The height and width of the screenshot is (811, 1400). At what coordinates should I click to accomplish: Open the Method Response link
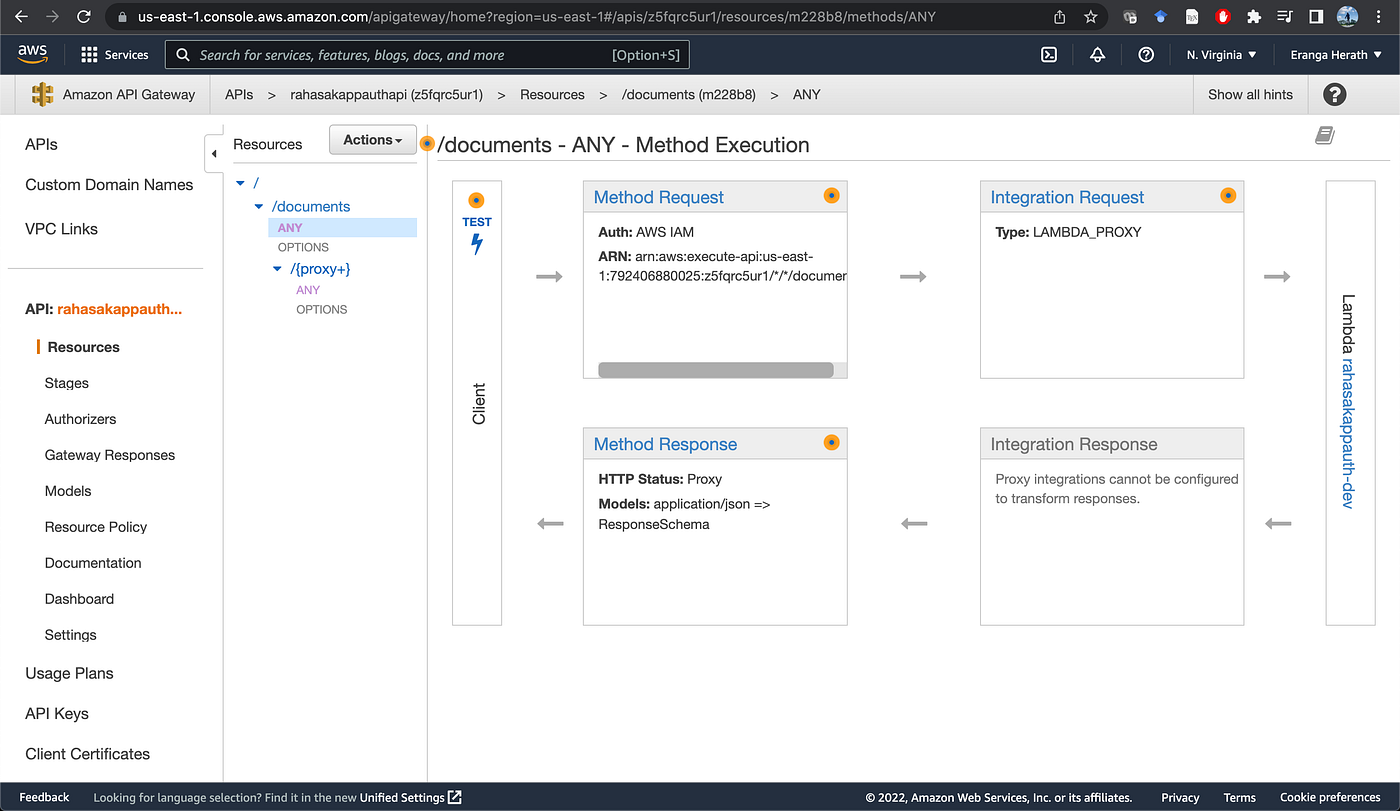coord(665,444)
